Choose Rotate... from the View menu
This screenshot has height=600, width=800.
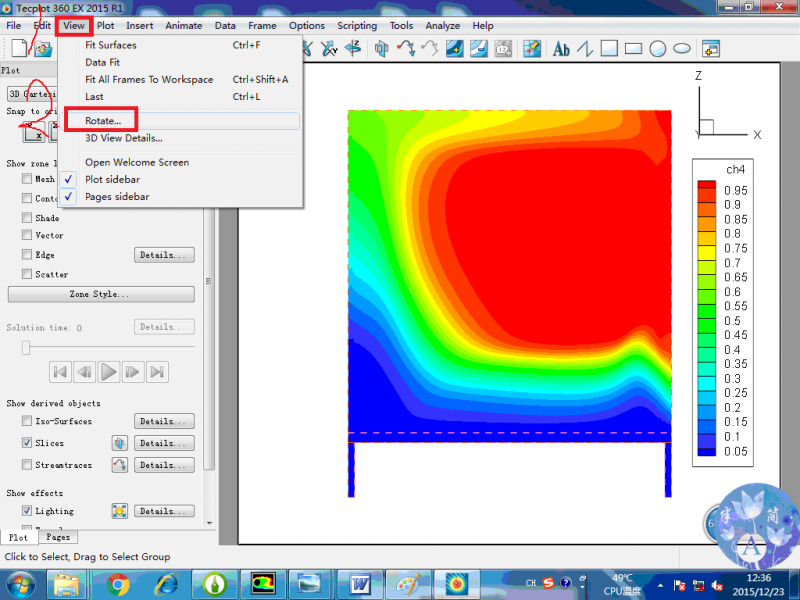click(180, 120)
